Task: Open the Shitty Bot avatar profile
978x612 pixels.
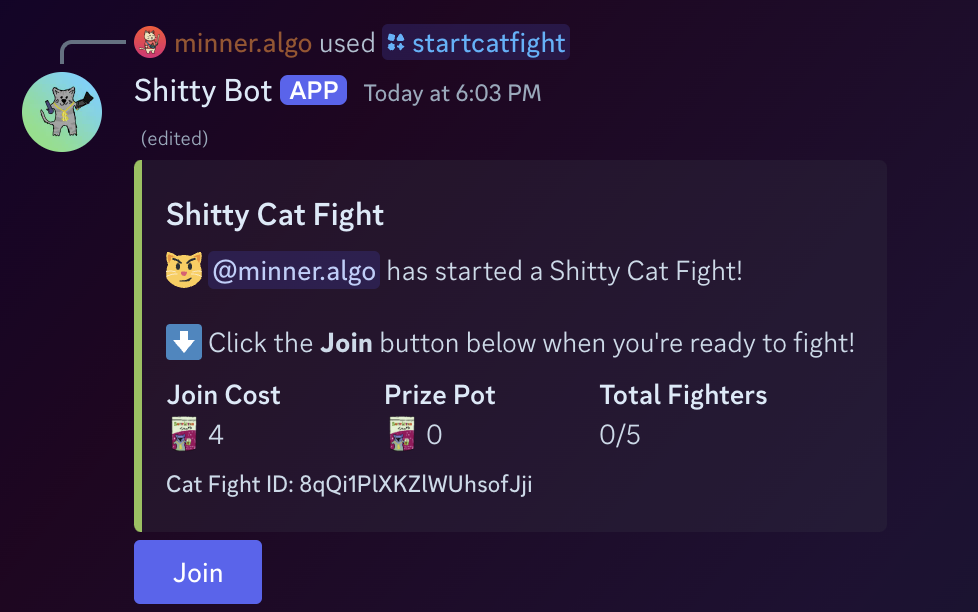Action: click(x=62, y=112)
